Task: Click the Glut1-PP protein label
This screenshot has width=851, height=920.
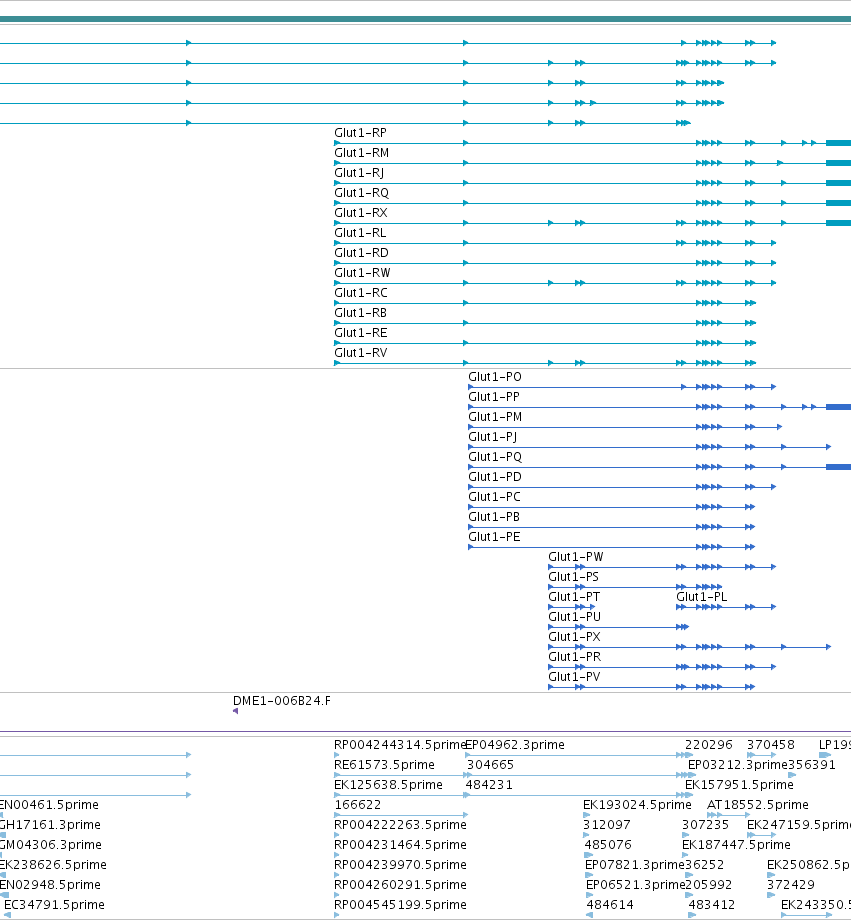Action: [494, 397]
